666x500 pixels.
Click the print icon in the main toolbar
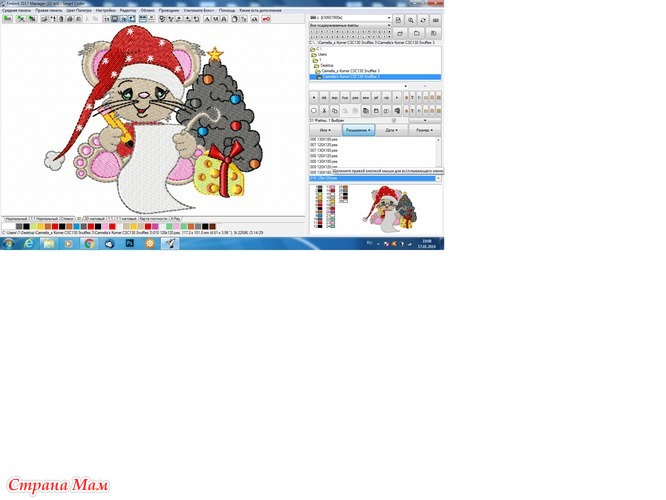pyautogui.click(x=70, y=19)
